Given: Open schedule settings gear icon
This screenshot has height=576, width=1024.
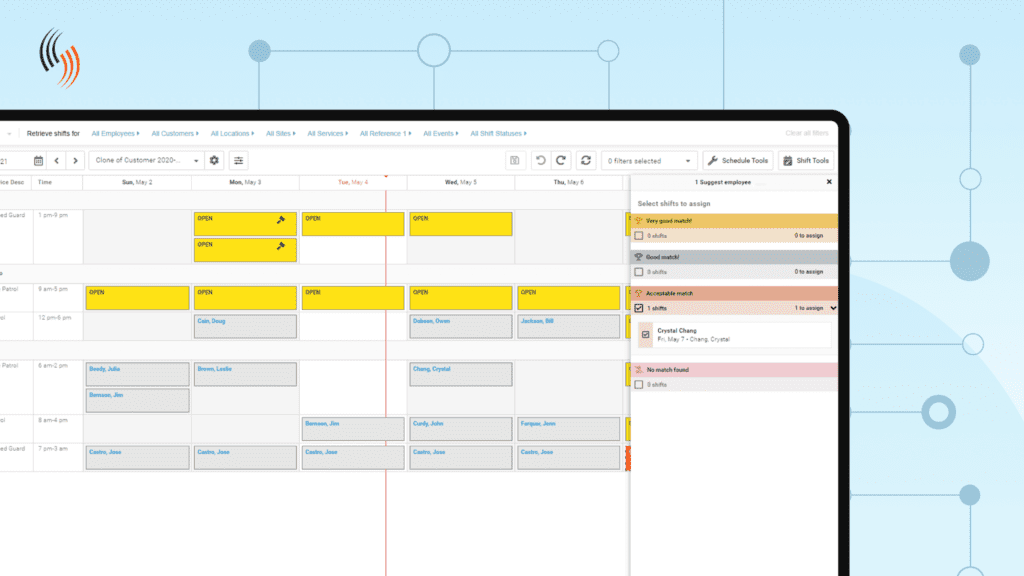Looking at the screenshot, I should click(214, 161).
